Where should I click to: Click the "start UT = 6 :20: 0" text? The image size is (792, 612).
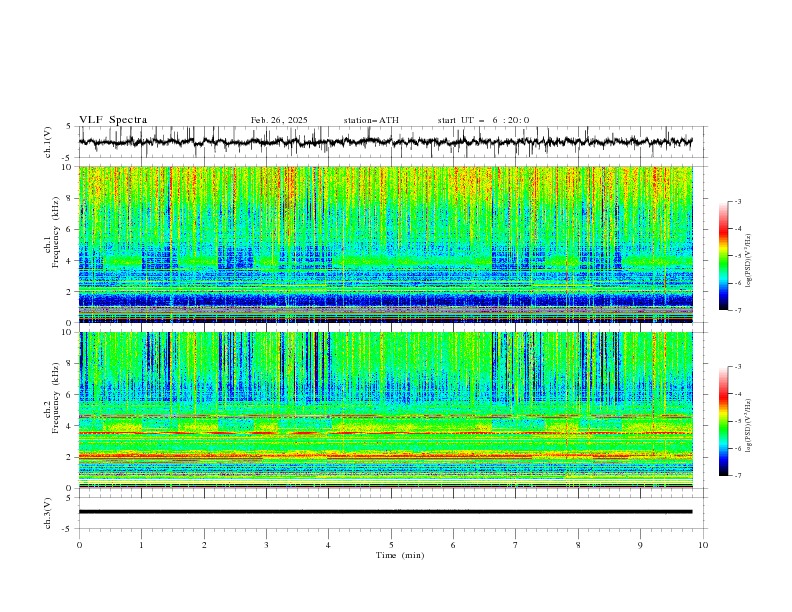point(483,120)
